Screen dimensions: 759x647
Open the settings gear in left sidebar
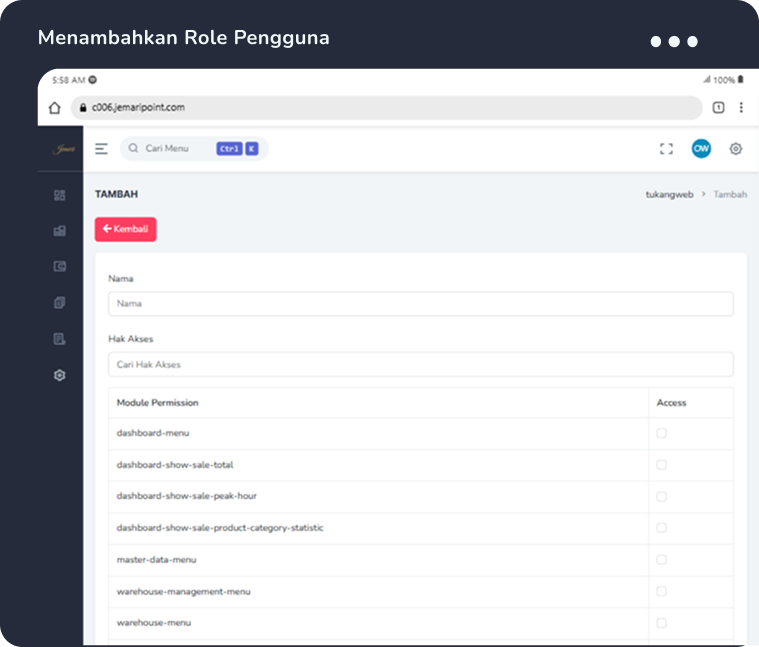(60, 375)
